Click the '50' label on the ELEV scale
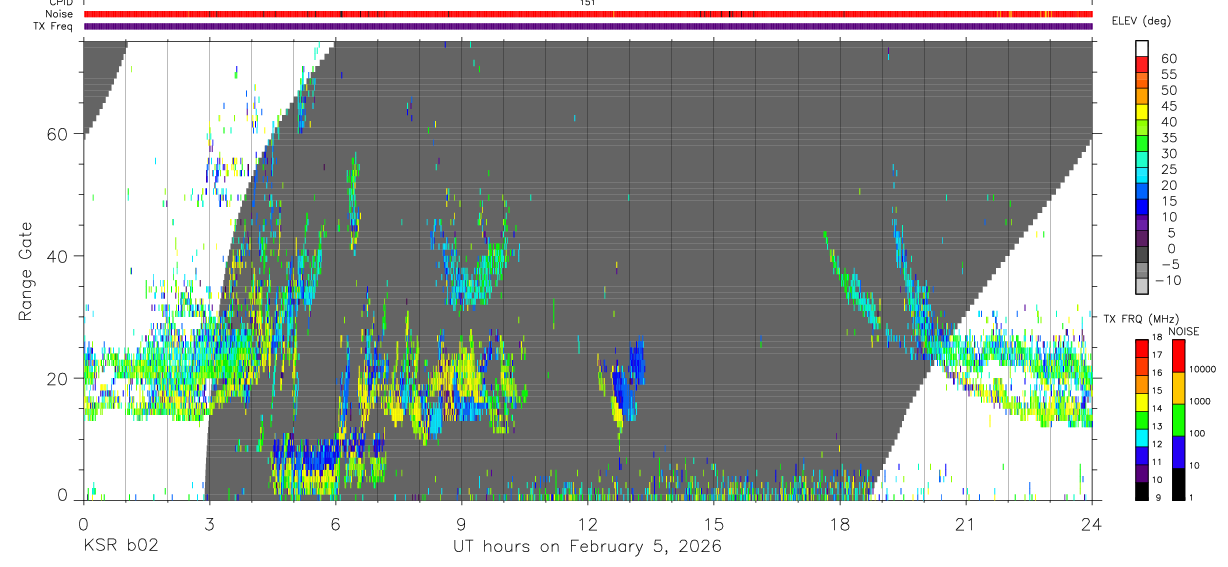This screenshot has width=1228, height=567. (x=1167, y=91)
